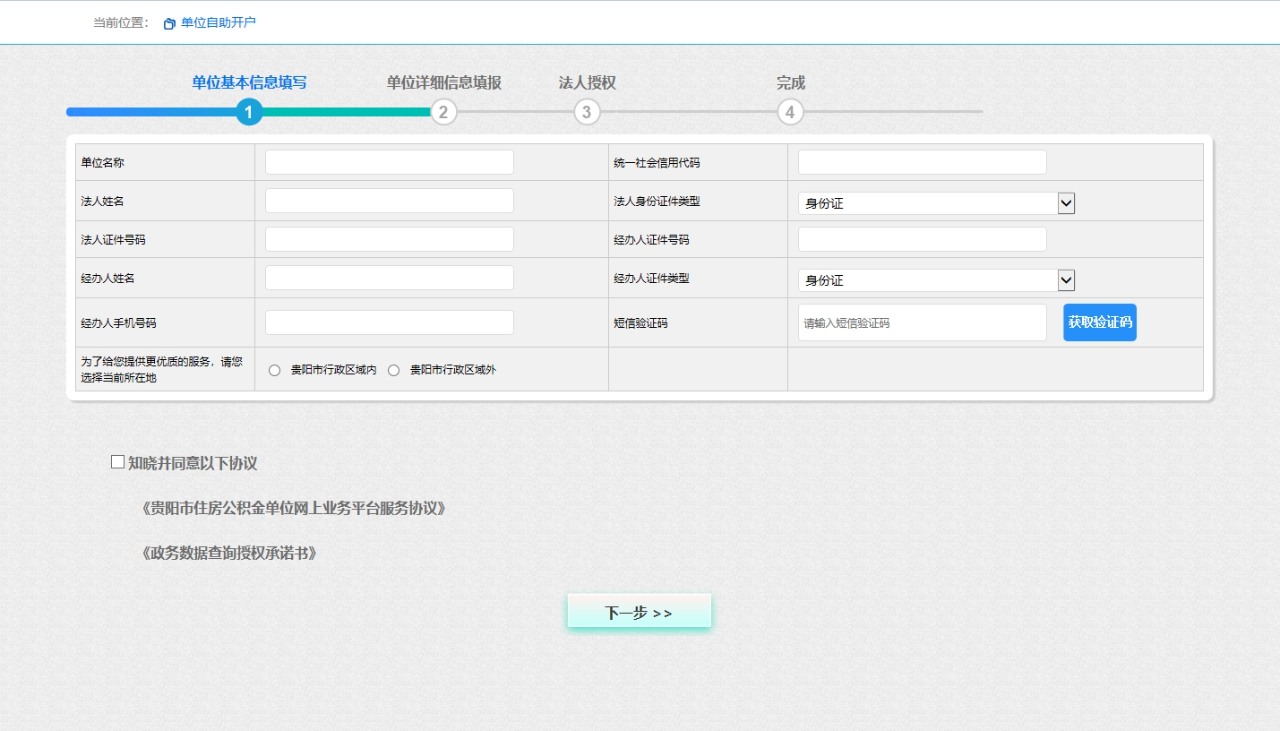Select step 1 circle 单位基本信息填写

pyautogui.click(x=249, y=112)
